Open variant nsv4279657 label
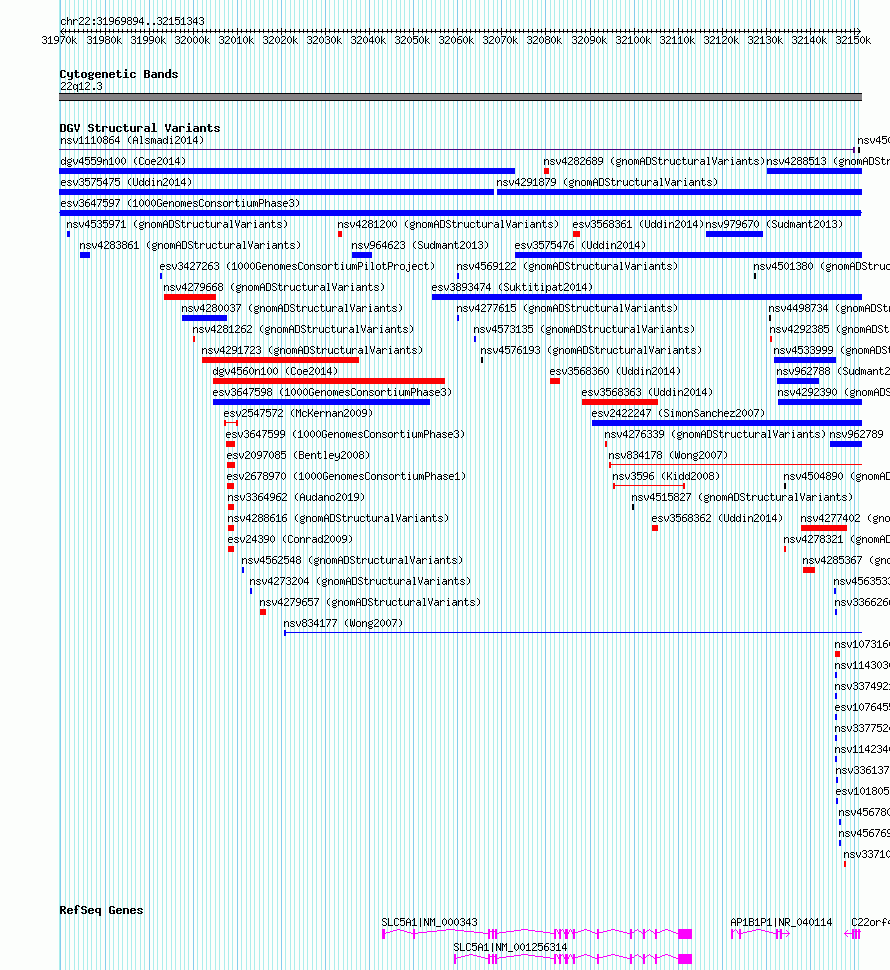The width and height of the screenshot is (890, 970). coord(370,603)
